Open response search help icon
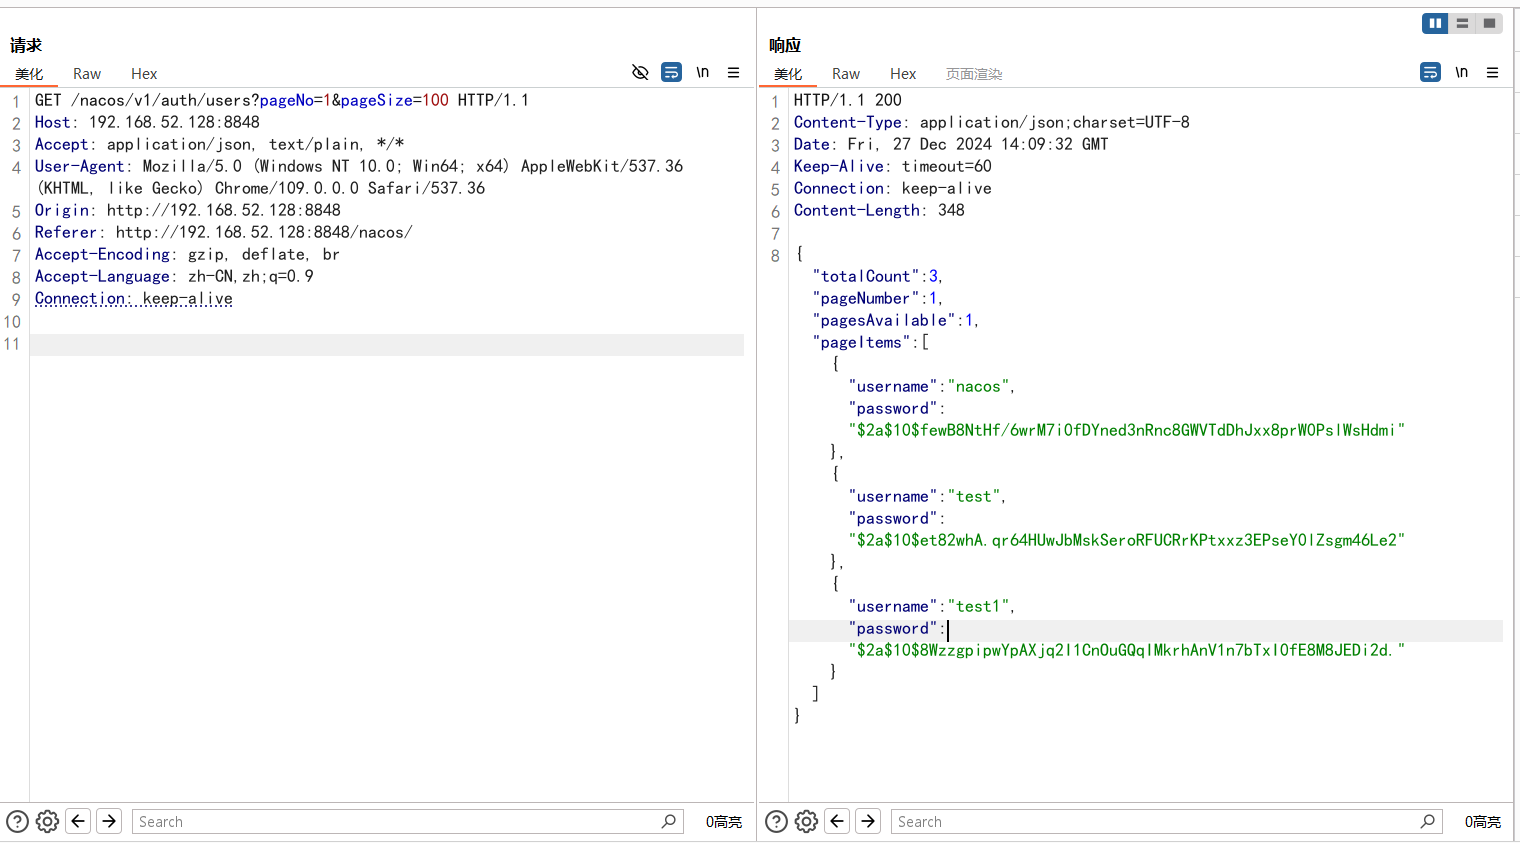This screenshot has width=1520, height=843. (x=777, y=821)
